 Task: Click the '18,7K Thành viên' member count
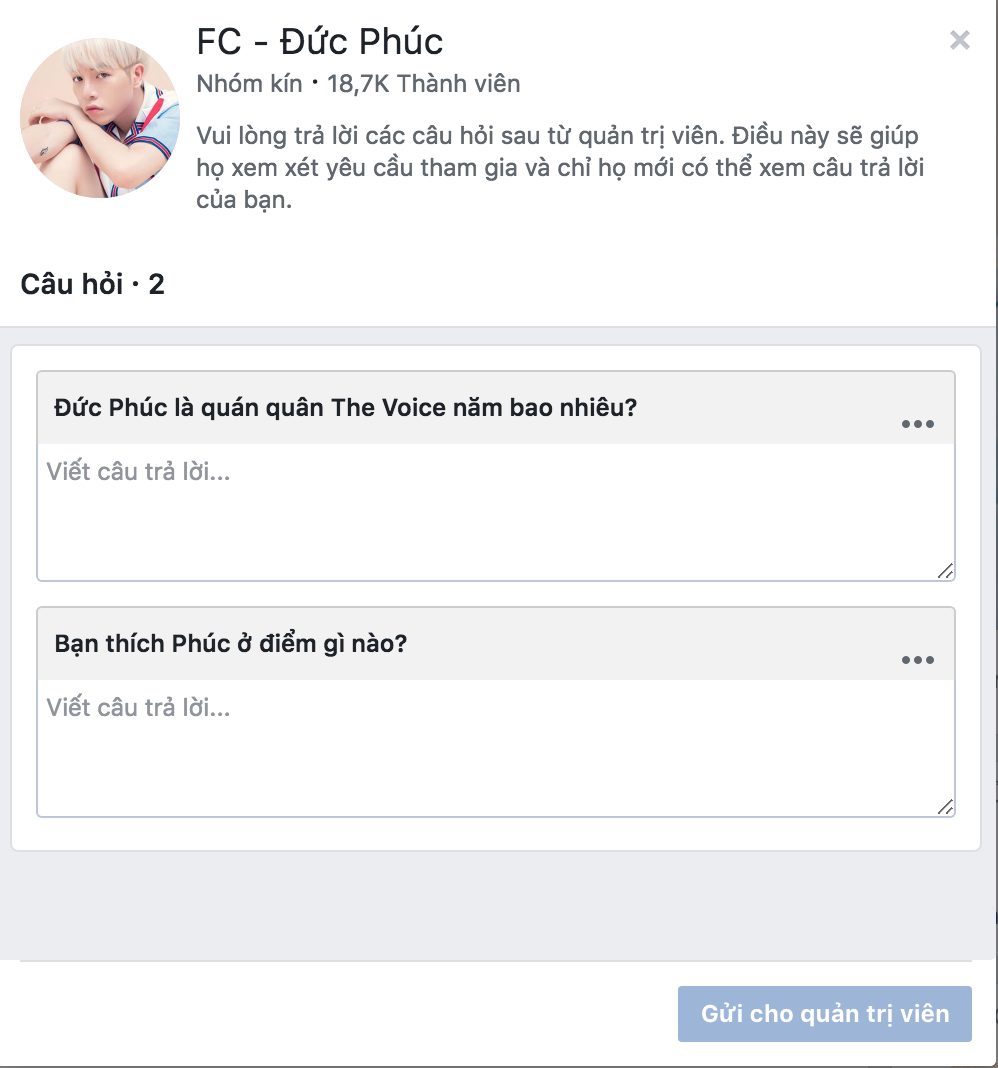tap(423, 84)
